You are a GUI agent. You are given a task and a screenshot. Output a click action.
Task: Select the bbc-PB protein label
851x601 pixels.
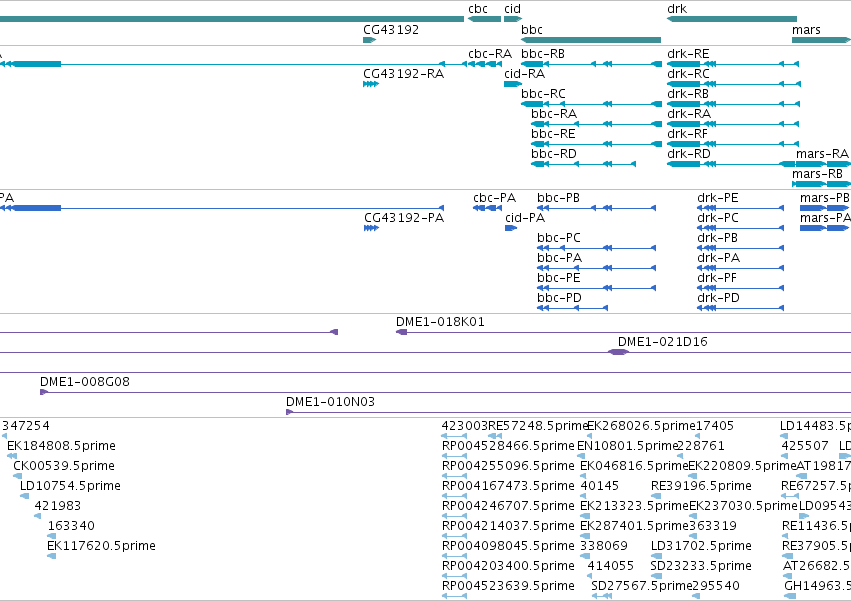click(558, 198)
